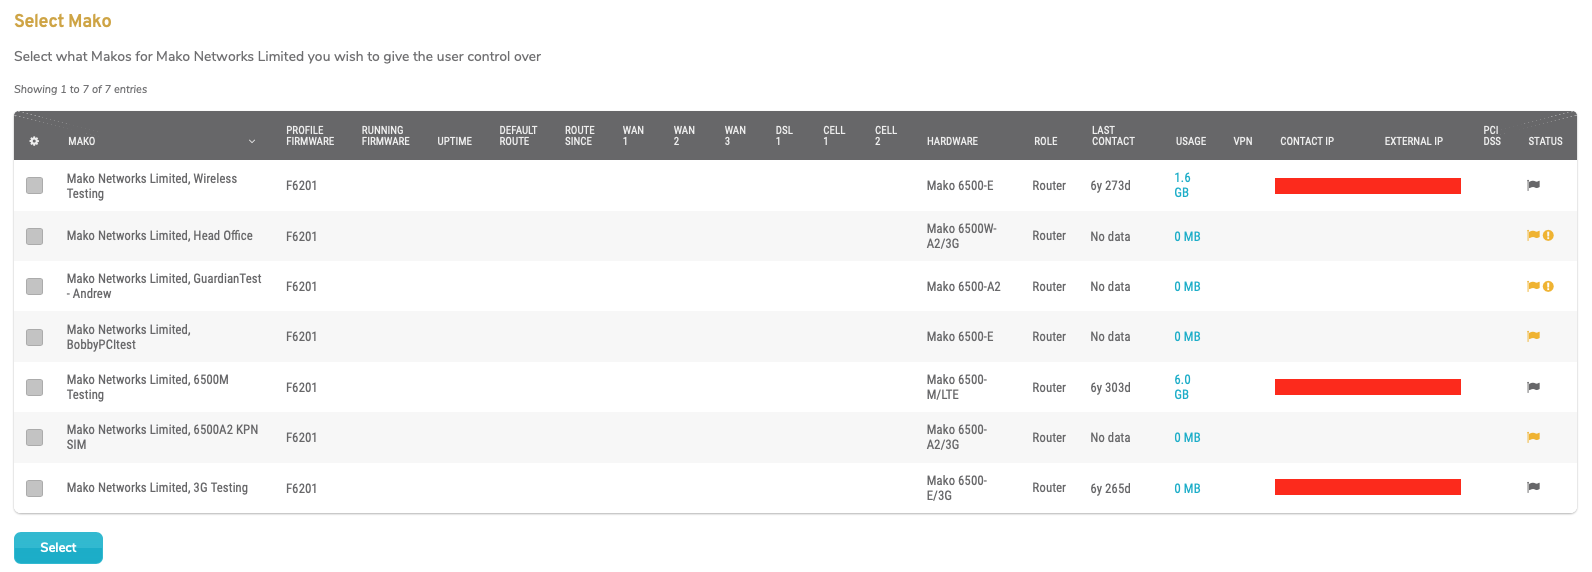Tick checkbox for 3G Testing Mako
1592x572 pixels.
(35, 488)
